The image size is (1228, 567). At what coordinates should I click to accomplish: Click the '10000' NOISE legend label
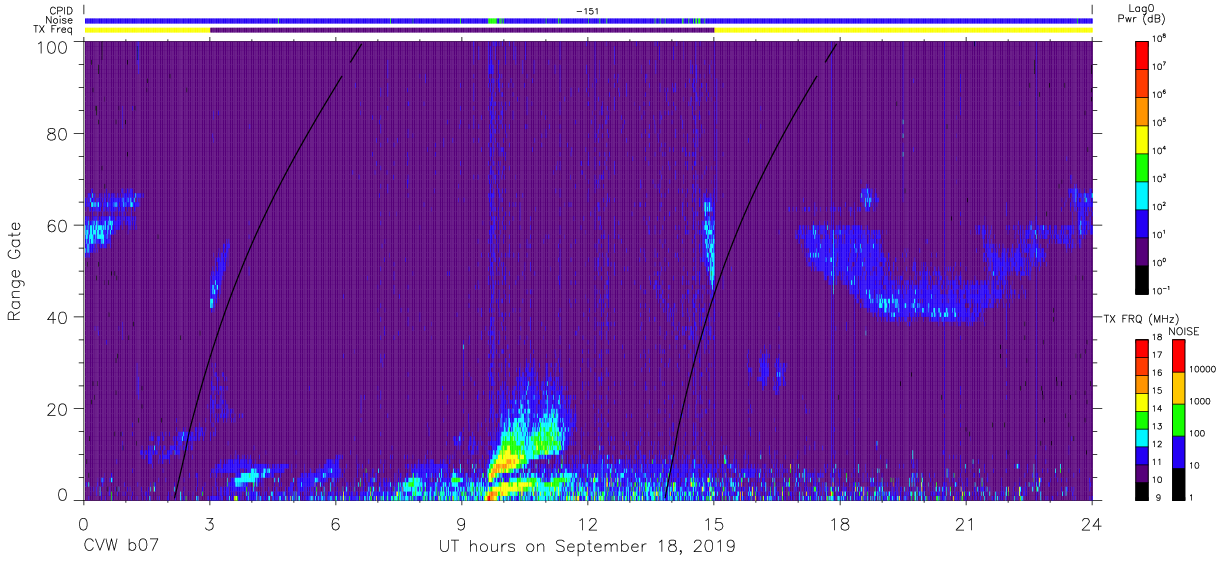[1204, 370]
